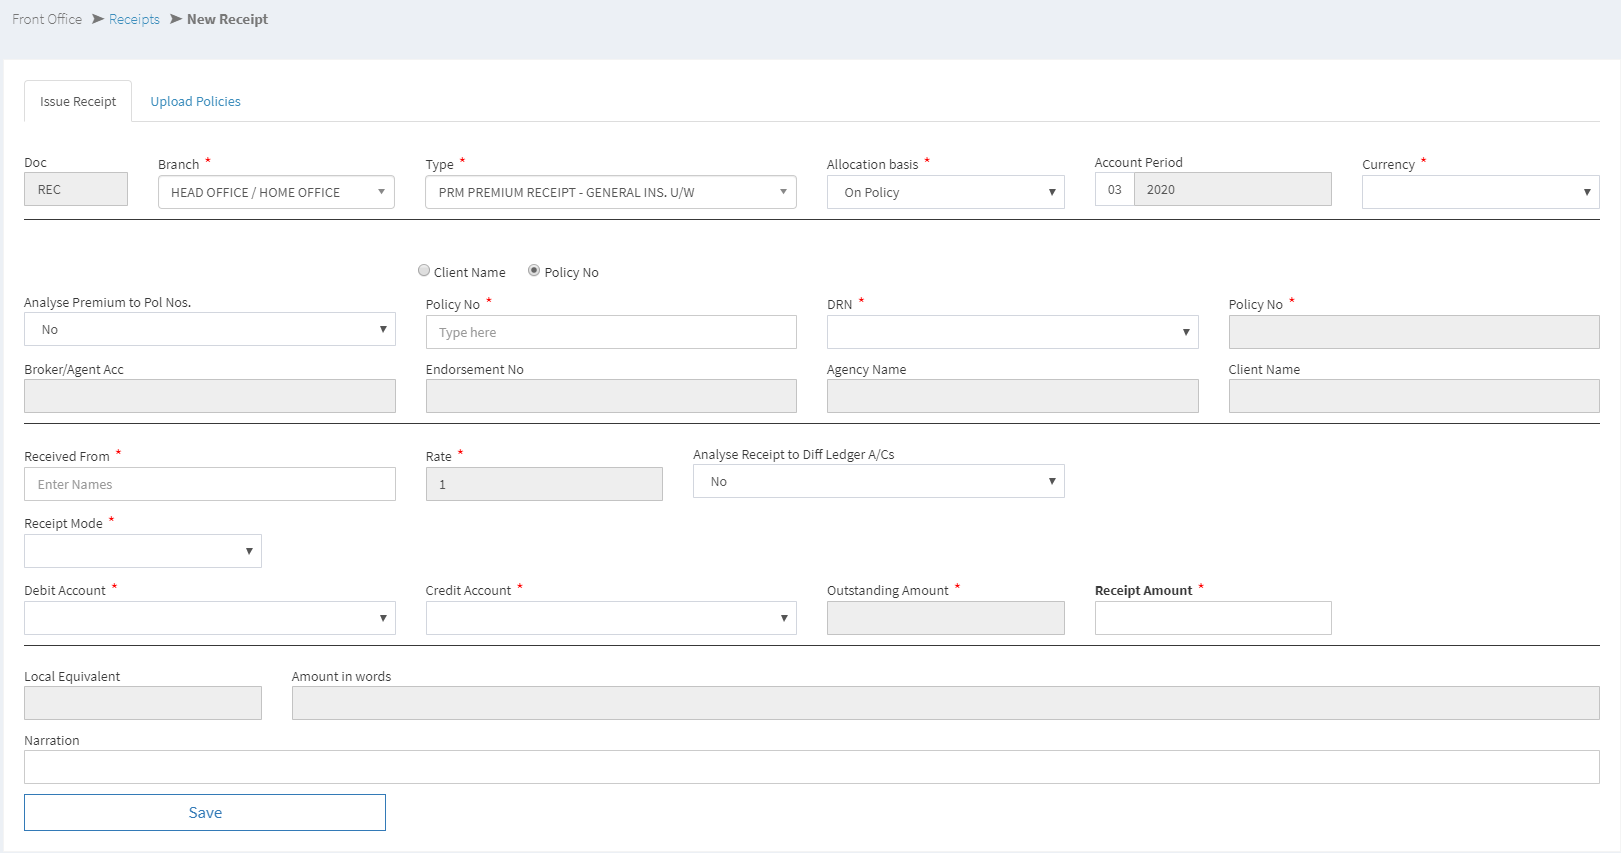Screen dimensions: 1621x853
Task: Expand the DRN dropdown
Action: click(1012, 332)
